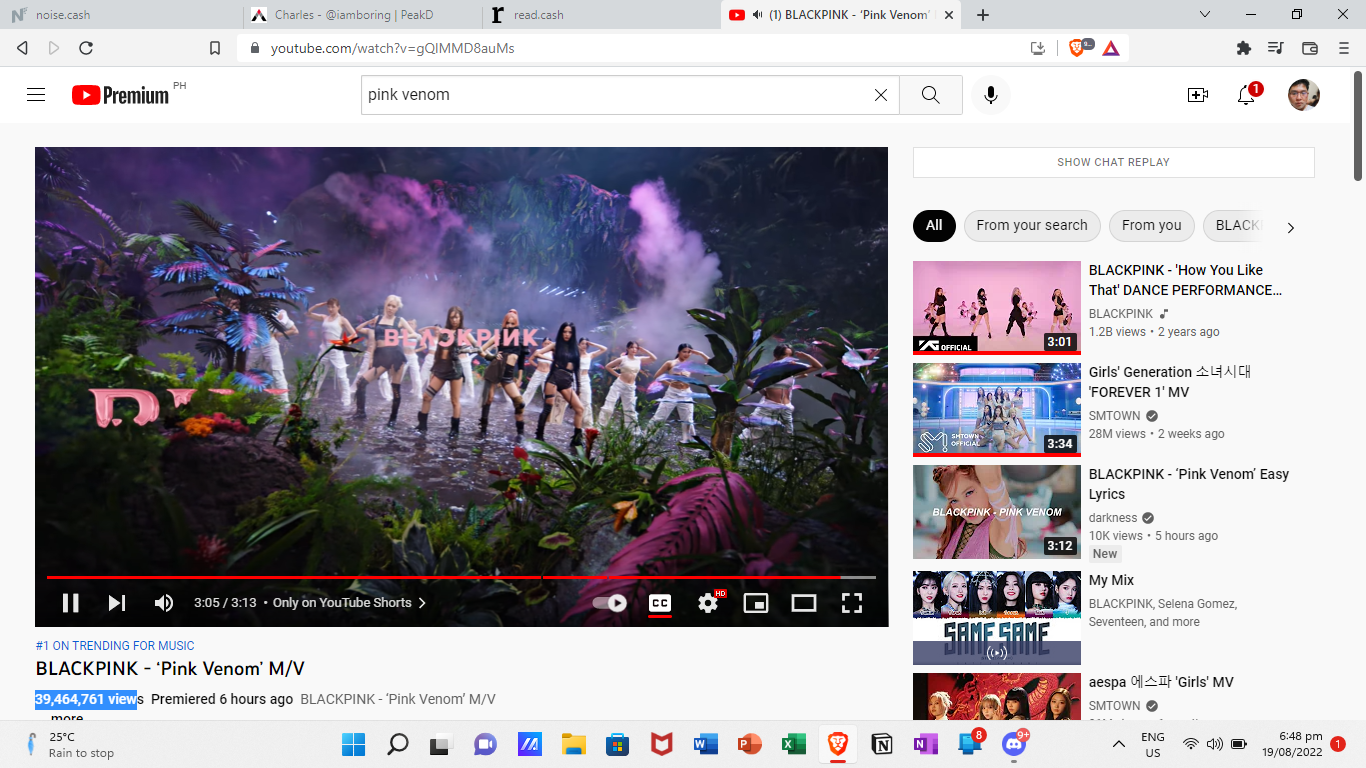The width and height of the screenshot is (1366, 768).
Task: Clear the 'pink venom' search text
Action: click(x=881, y=95)
